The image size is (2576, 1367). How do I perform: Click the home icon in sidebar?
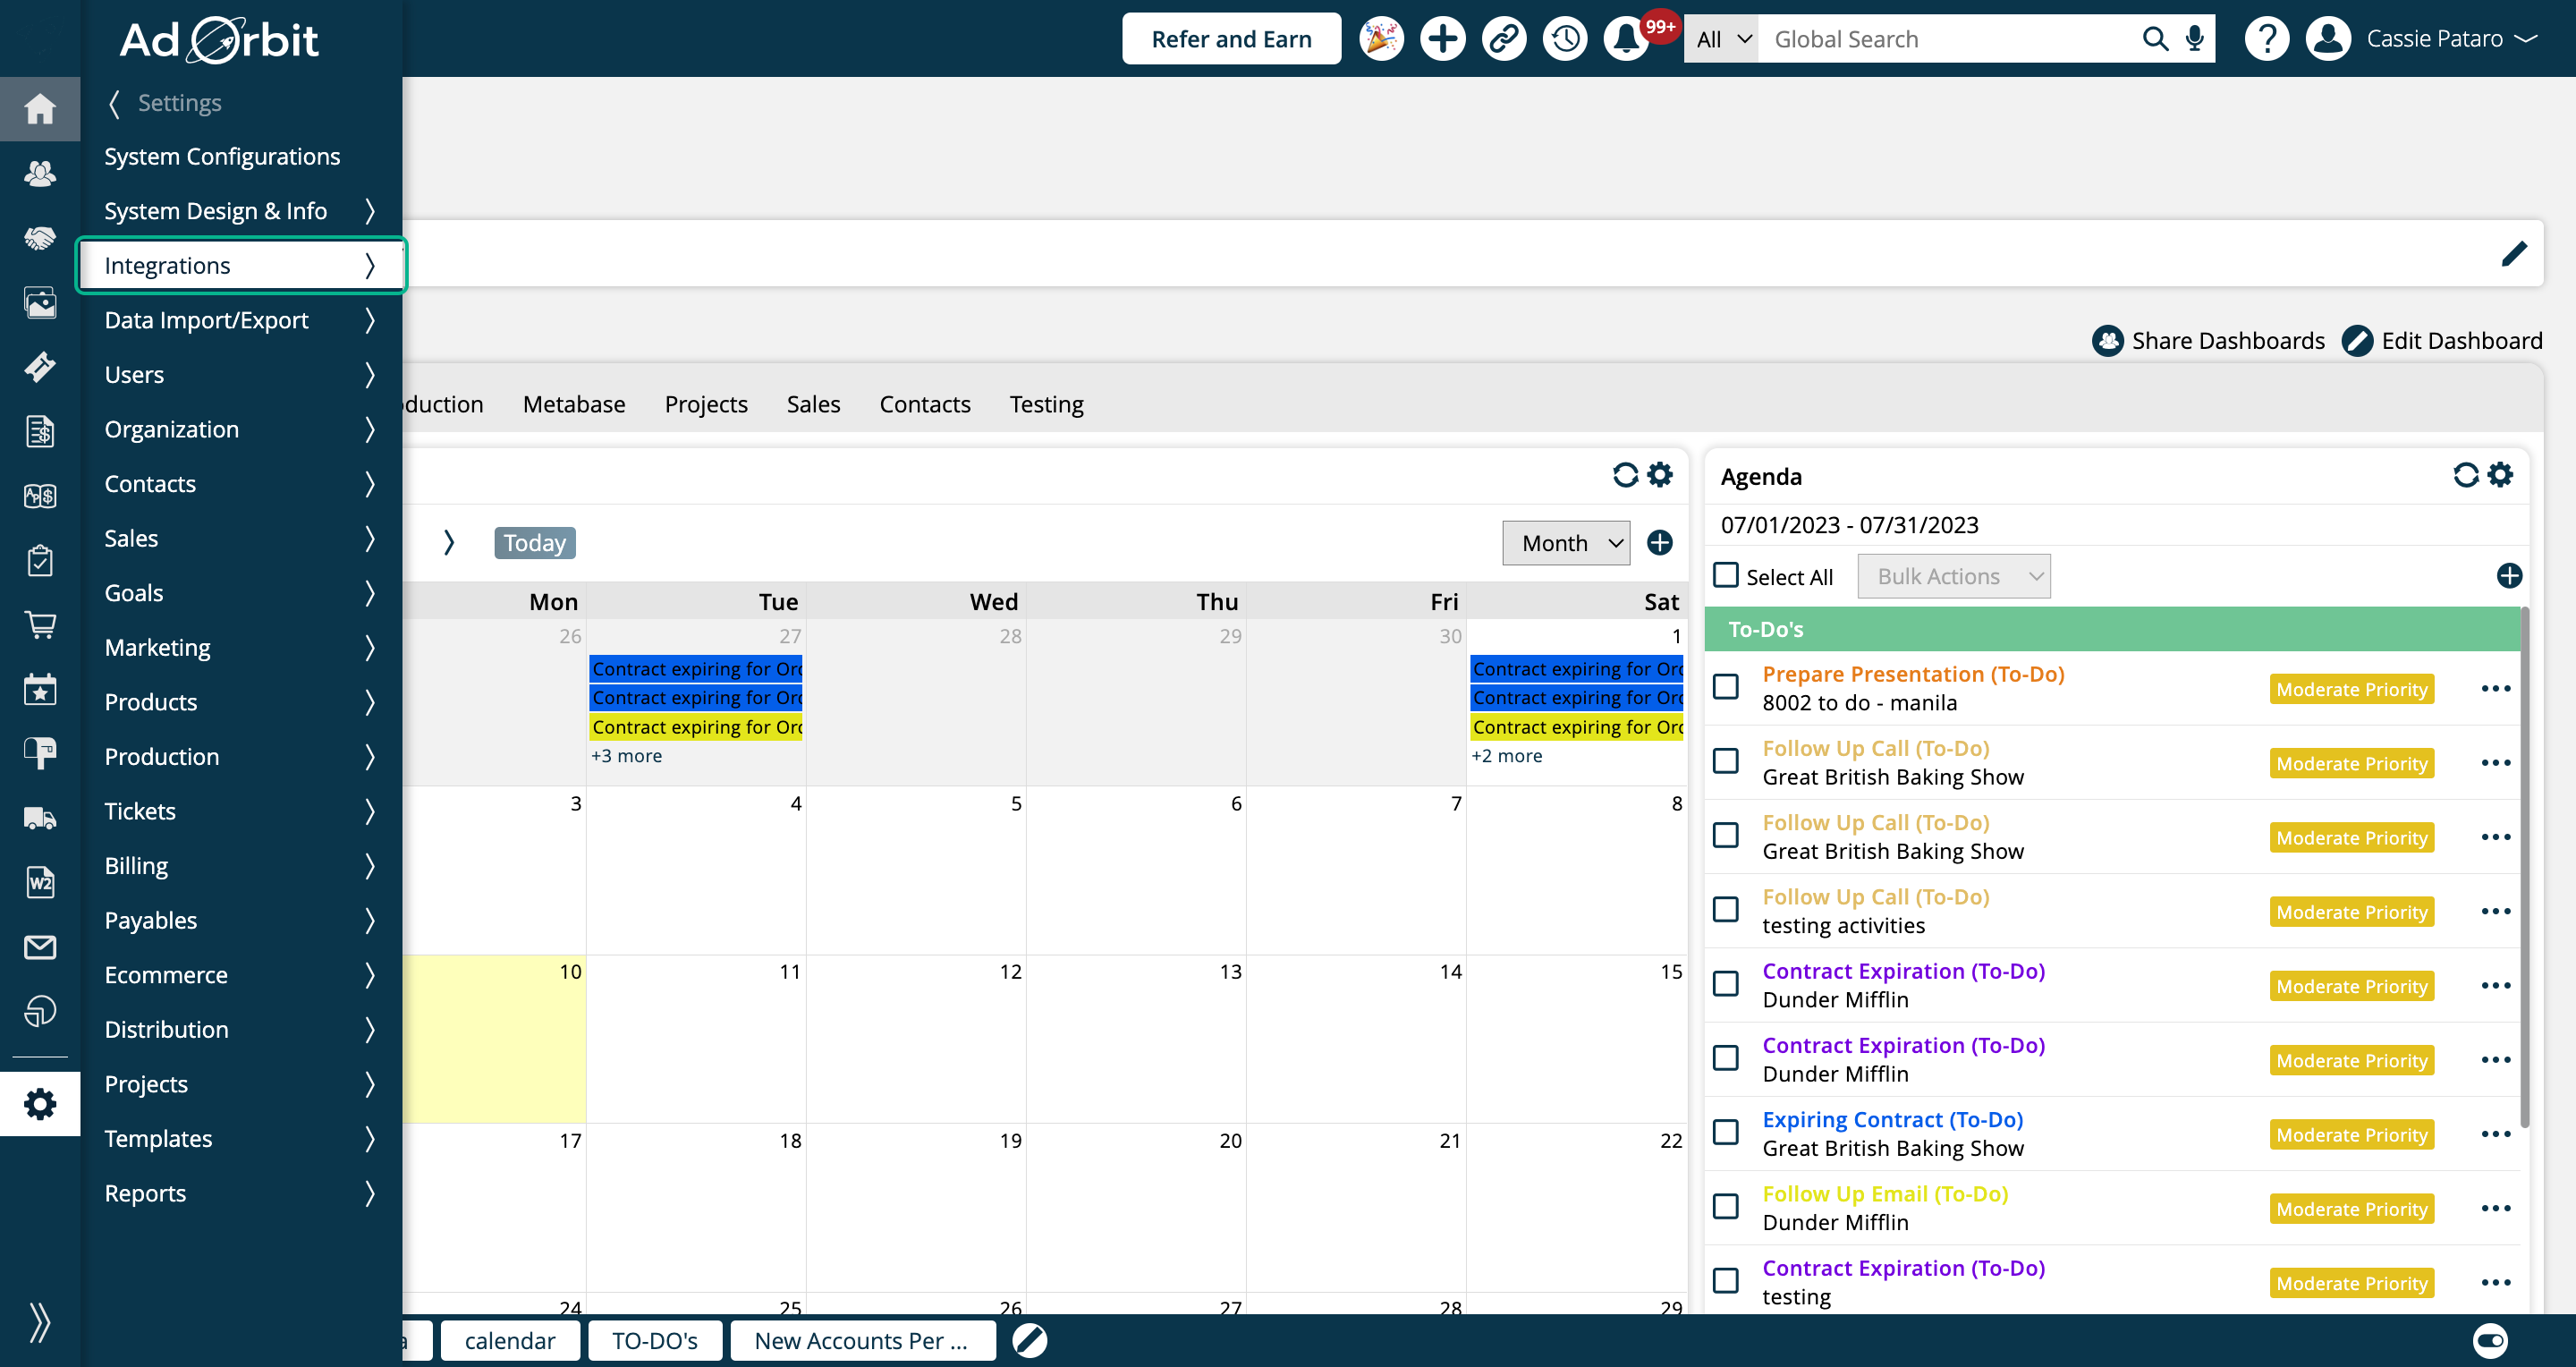pyautogui.click(x=40, y=108)
